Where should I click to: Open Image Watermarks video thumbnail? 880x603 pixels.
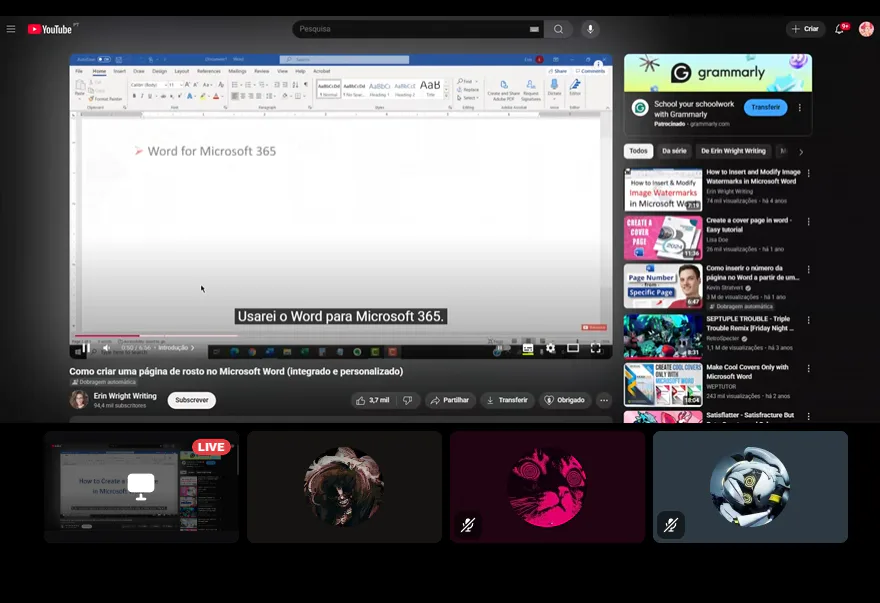663,190
